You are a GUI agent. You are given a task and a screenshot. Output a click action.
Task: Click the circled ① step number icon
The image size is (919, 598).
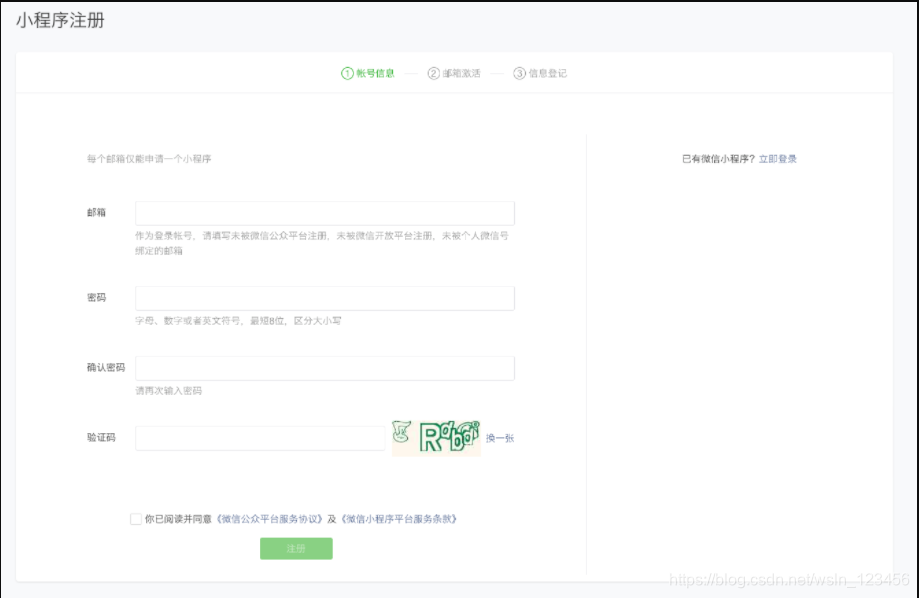(348, 72)
